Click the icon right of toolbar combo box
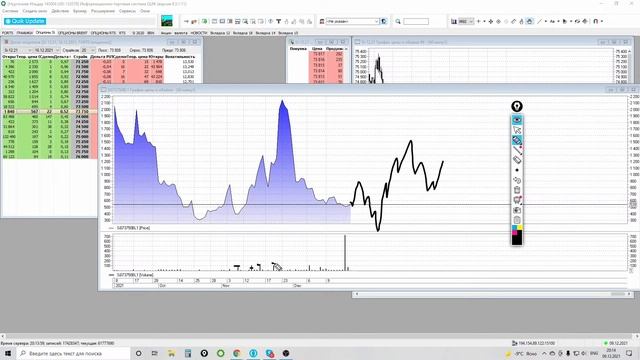The height and width of the screenshot is (360, 640). 384,21
